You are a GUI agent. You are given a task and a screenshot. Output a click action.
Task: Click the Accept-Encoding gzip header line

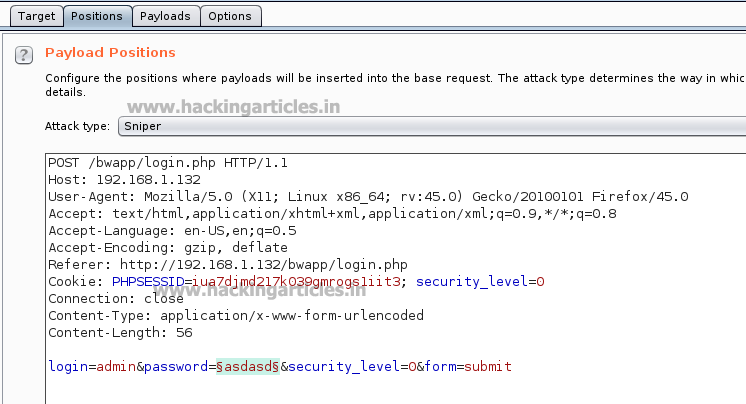click(168, 247)
